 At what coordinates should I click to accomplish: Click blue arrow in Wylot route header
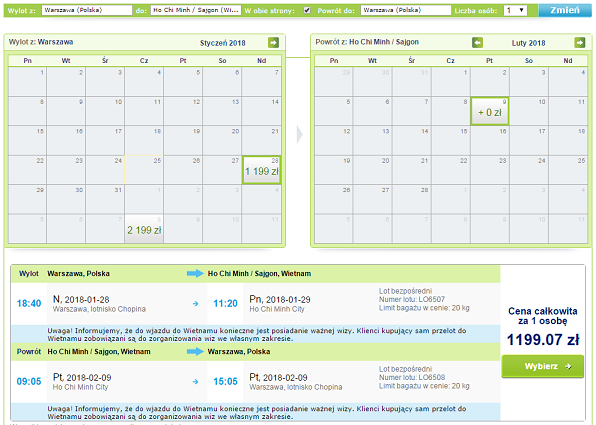coord(195,273)
